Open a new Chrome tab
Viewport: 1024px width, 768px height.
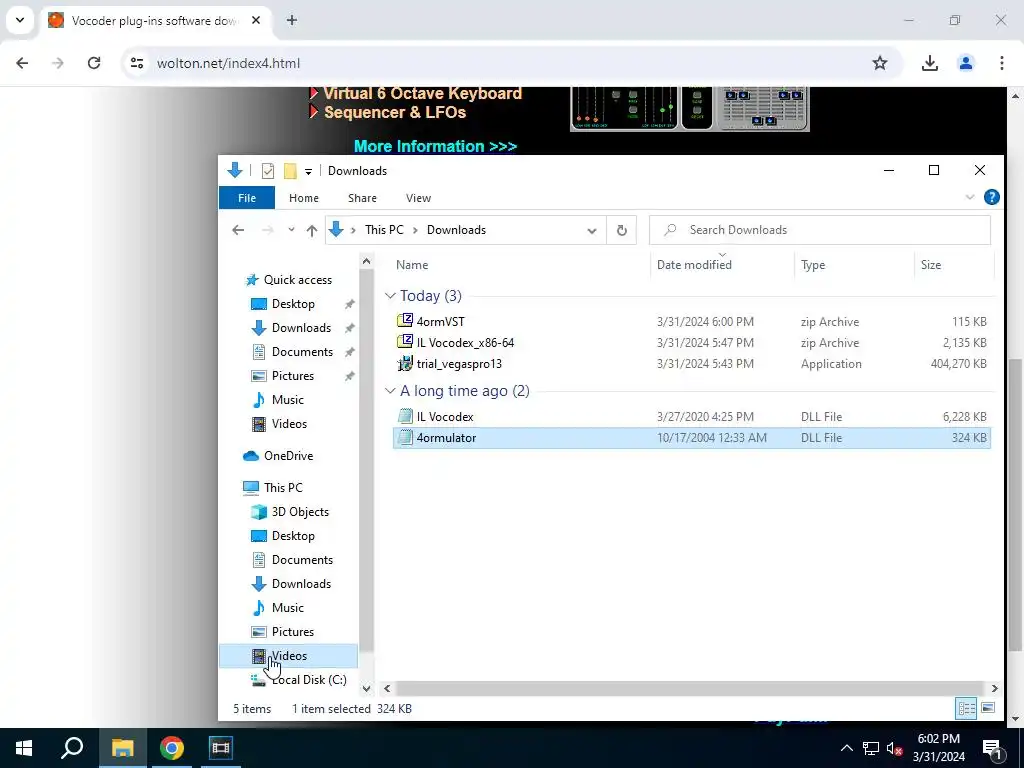pos(292,20)
